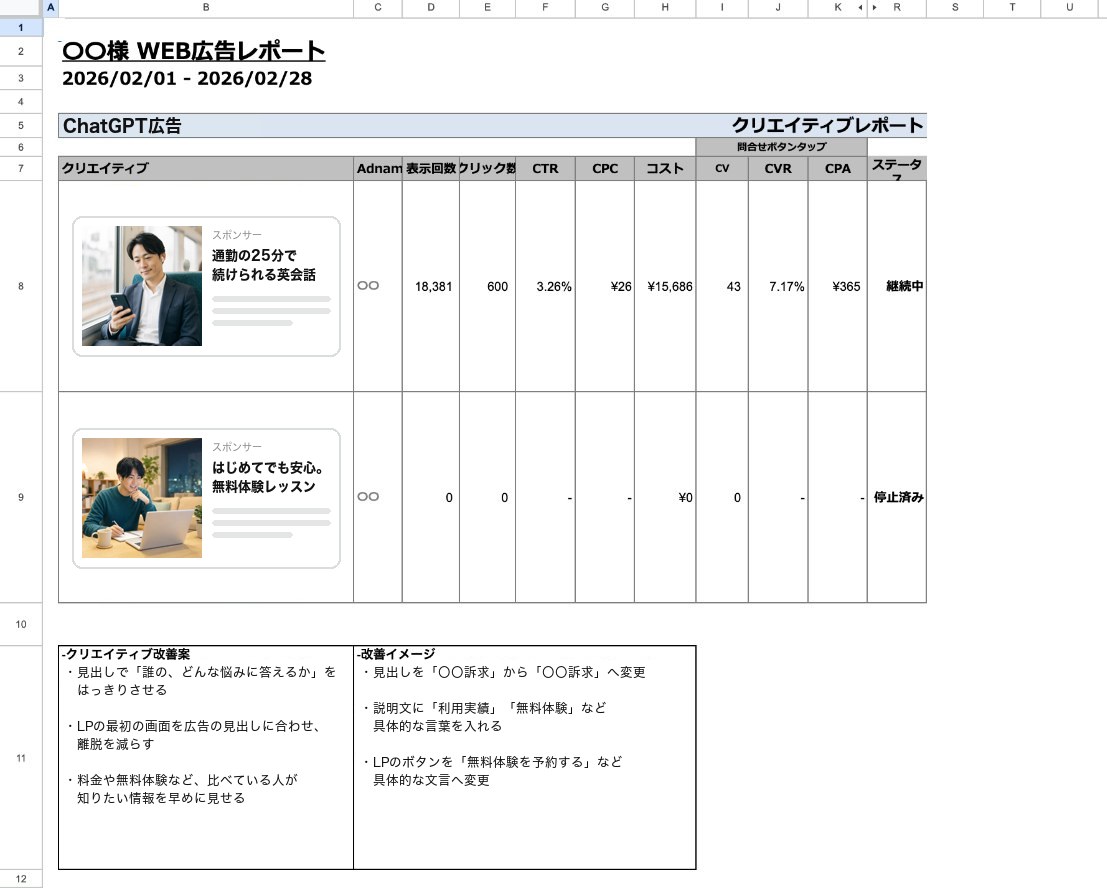Select row 11 header
Viewport: 1107px width, 888px height.
[x=21, y=758]
